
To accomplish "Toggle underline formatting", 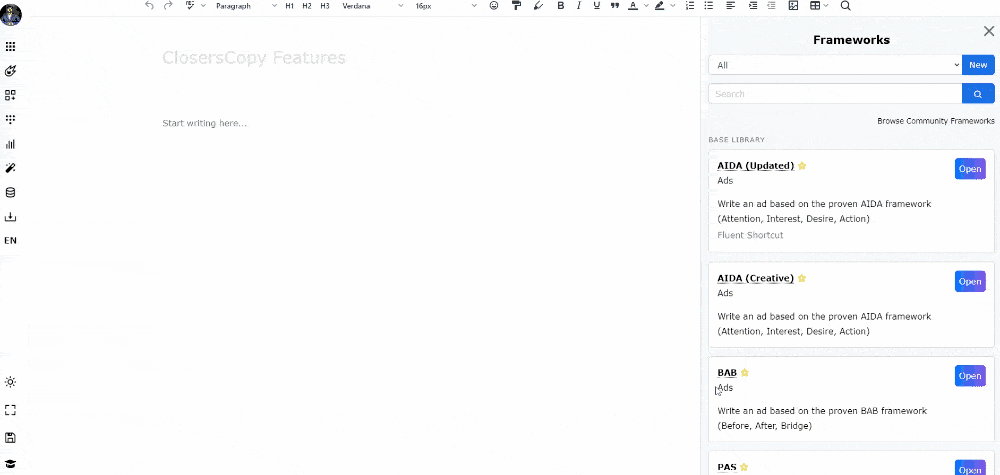I will point(597,6).
